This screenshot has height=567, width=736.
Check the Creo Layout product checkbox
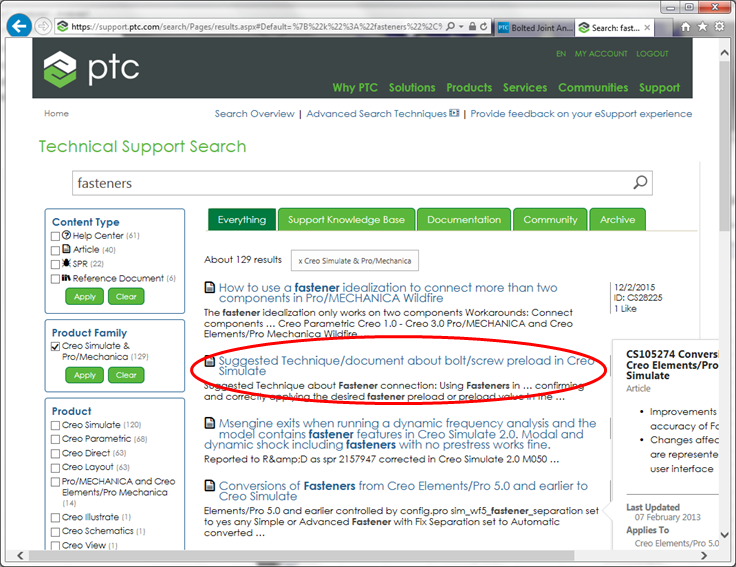[x=55, y=468]
